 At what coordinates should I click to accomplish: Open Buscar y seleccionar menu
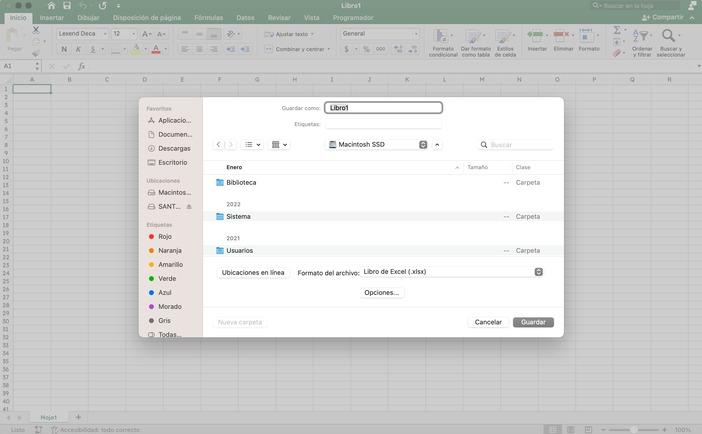point(671,43)
